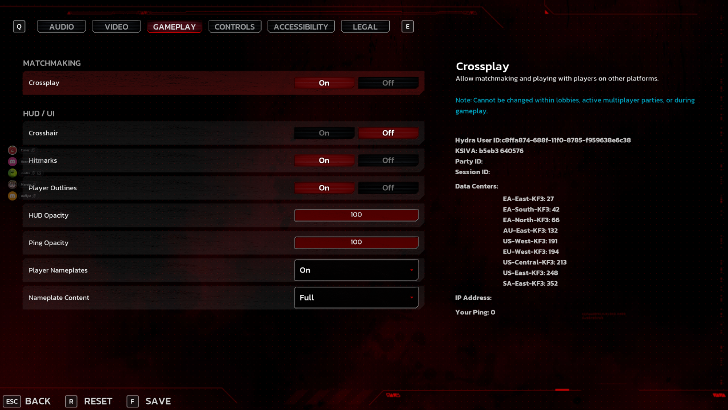Click the magenta Discord overlay avatar
728x410 pixels.
coord(13,161)
